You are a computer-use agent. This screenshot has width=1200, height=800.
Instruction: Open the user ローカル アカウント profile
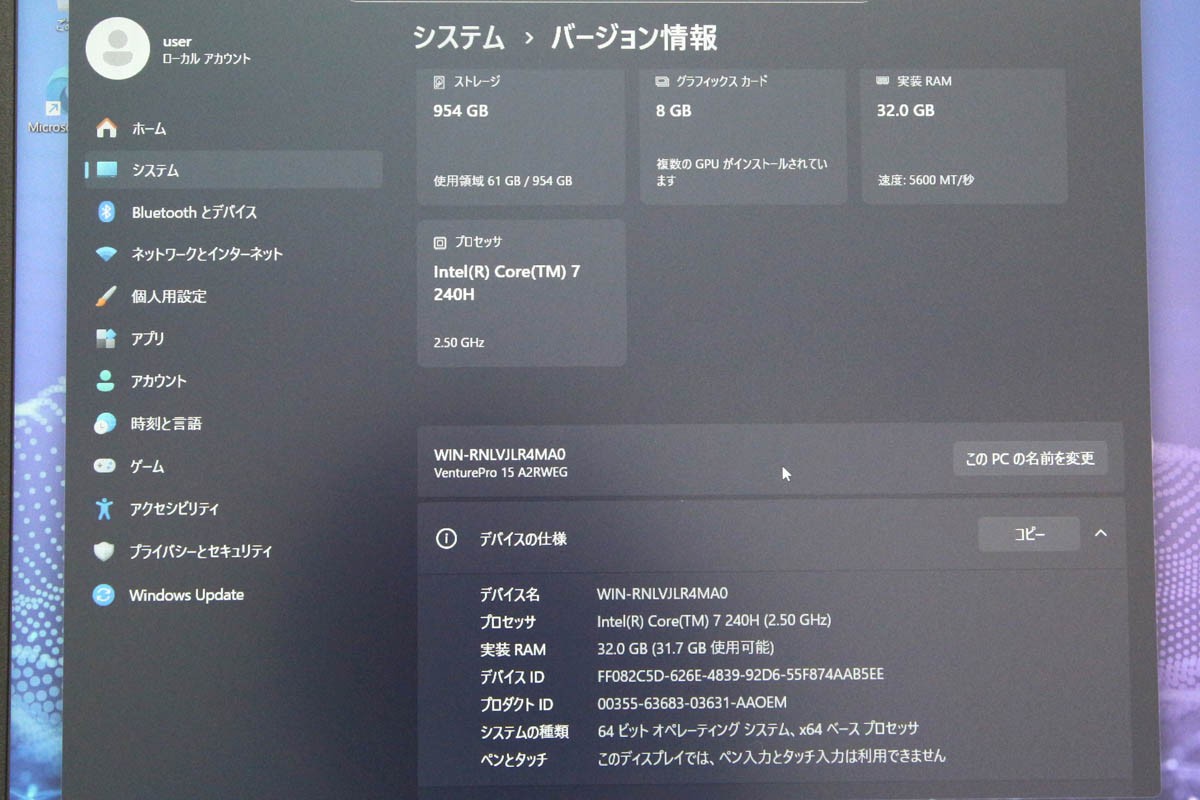(x=160, y=48)
